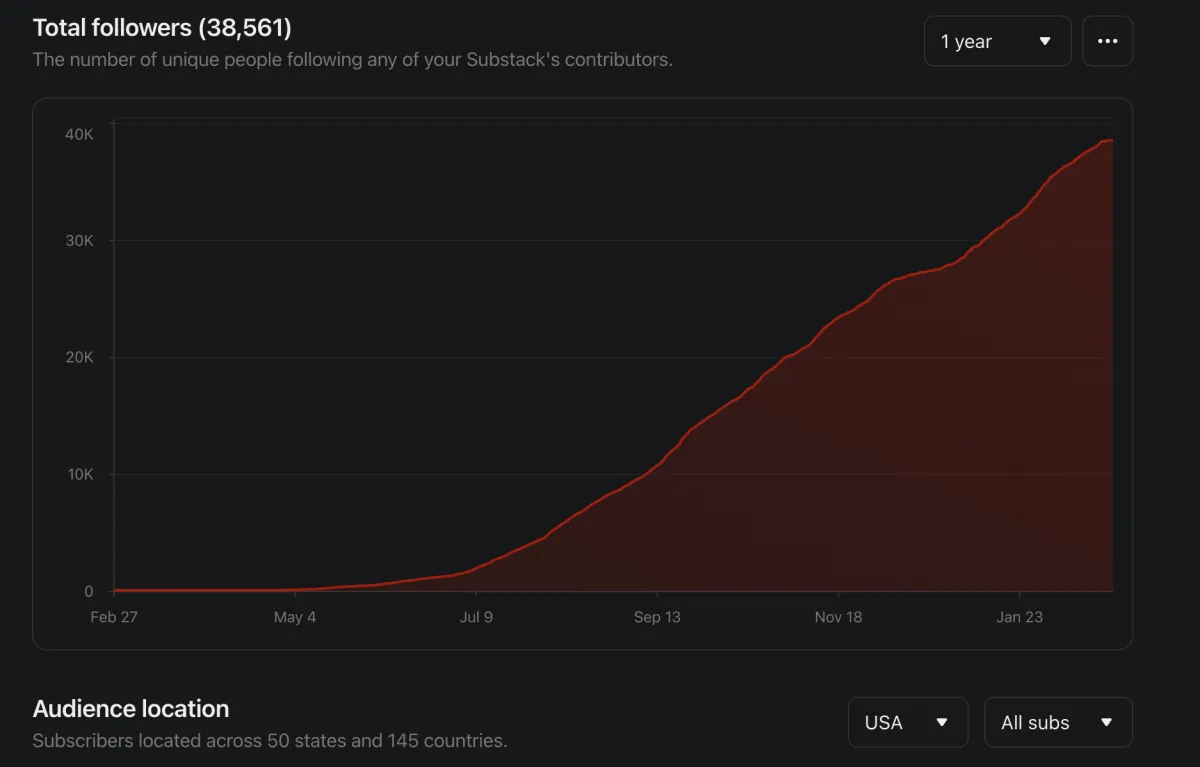
Task: Click the 20K y-axis label
Action: click(x=79, y=358)
